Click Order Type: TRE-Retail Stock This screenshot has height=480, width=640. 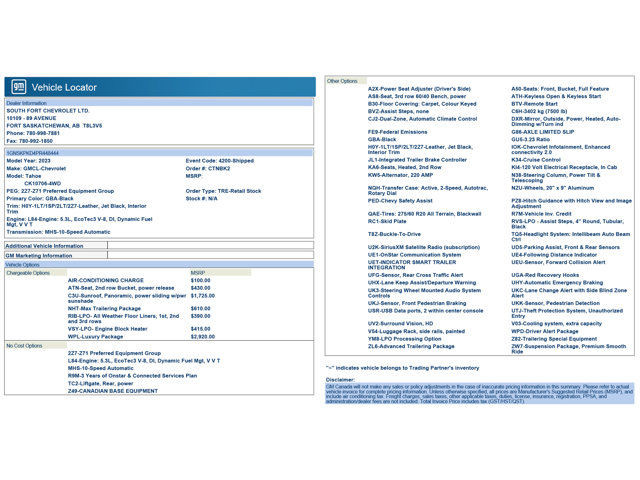(x=223, y=191)
